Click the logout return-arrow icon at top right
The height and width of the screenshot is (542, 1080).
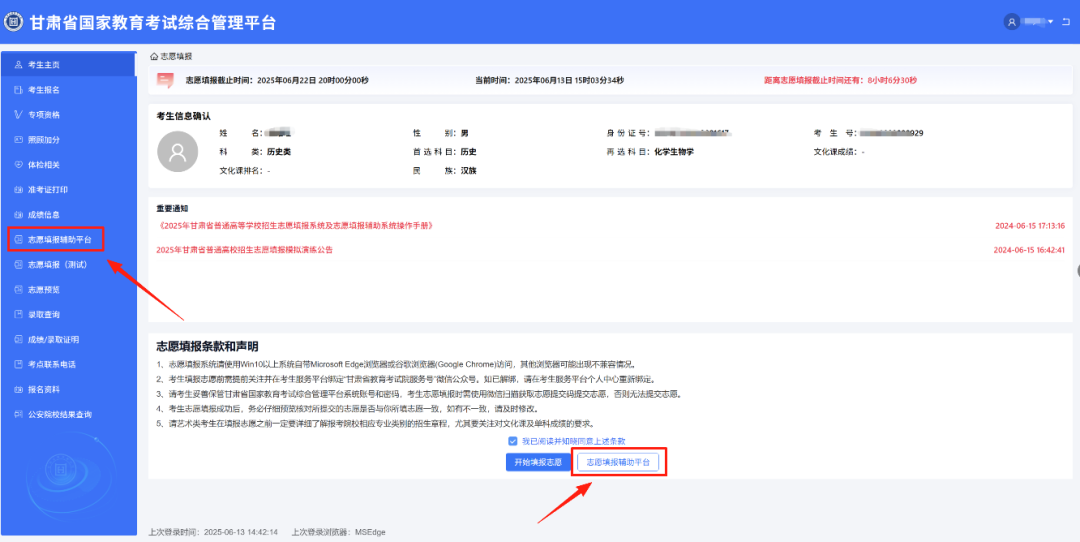point(1066,22)
